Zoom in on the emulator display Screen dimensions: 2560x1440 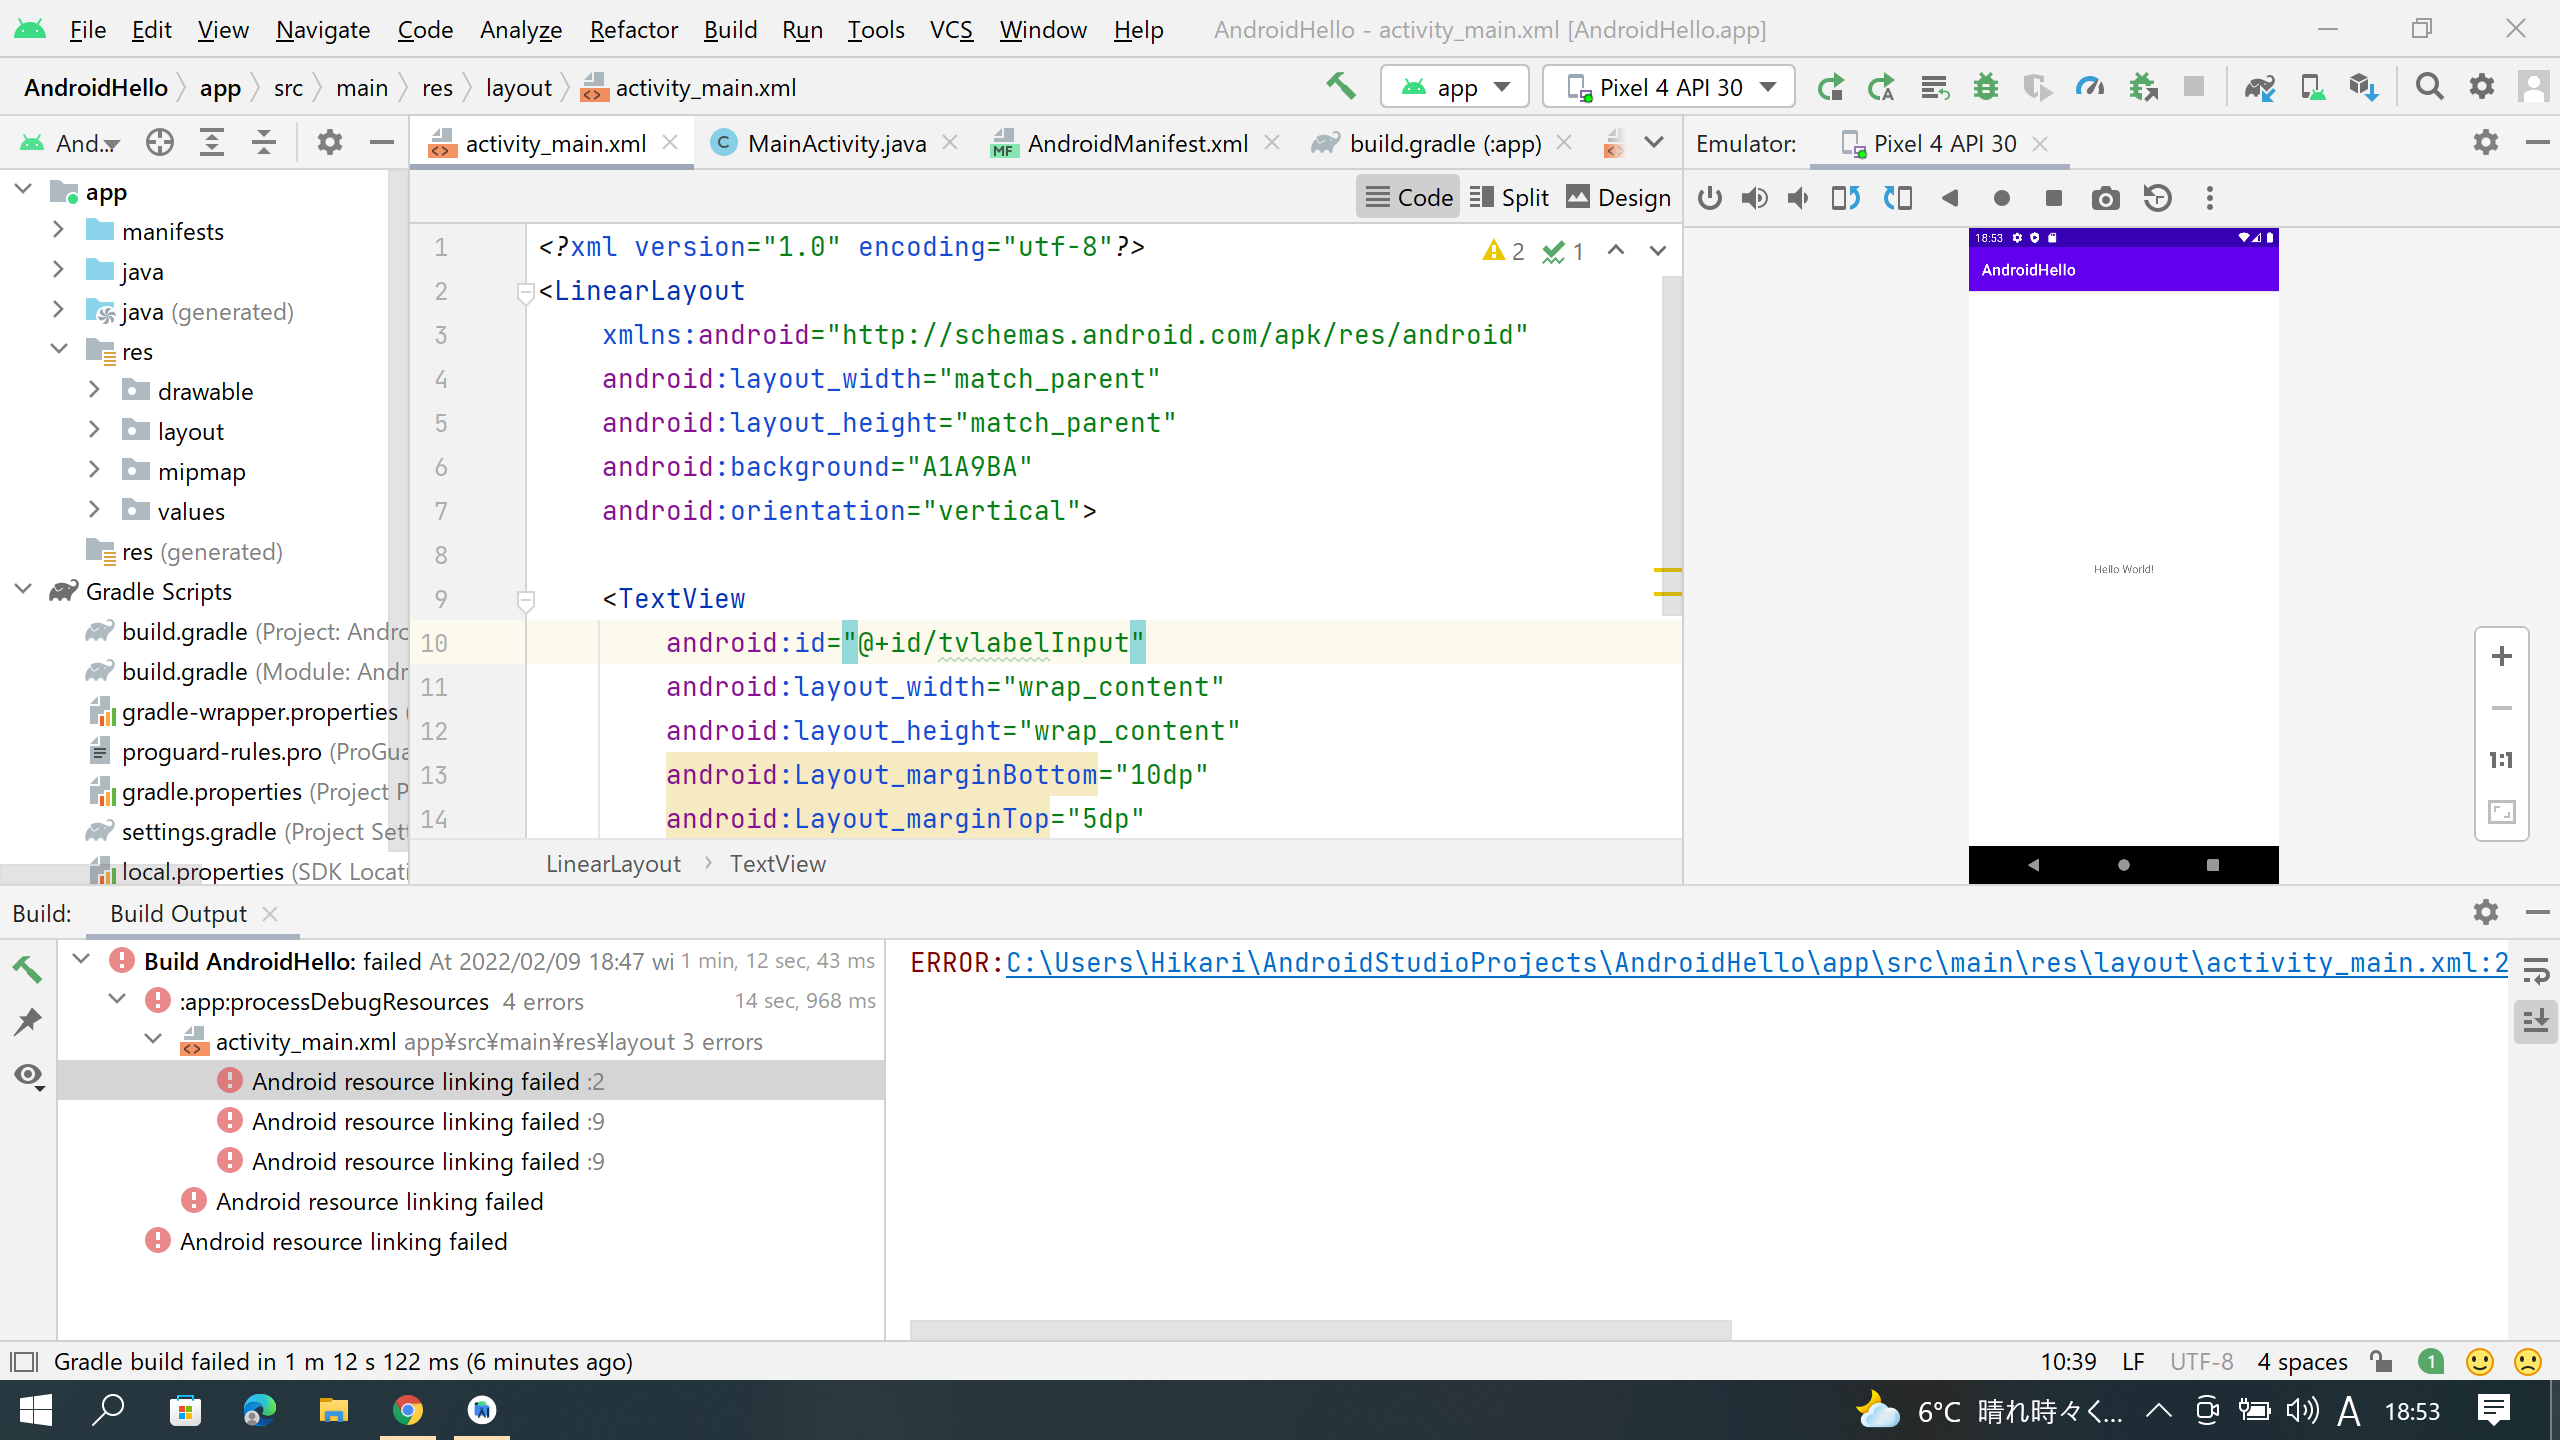tap(2501, 655)
